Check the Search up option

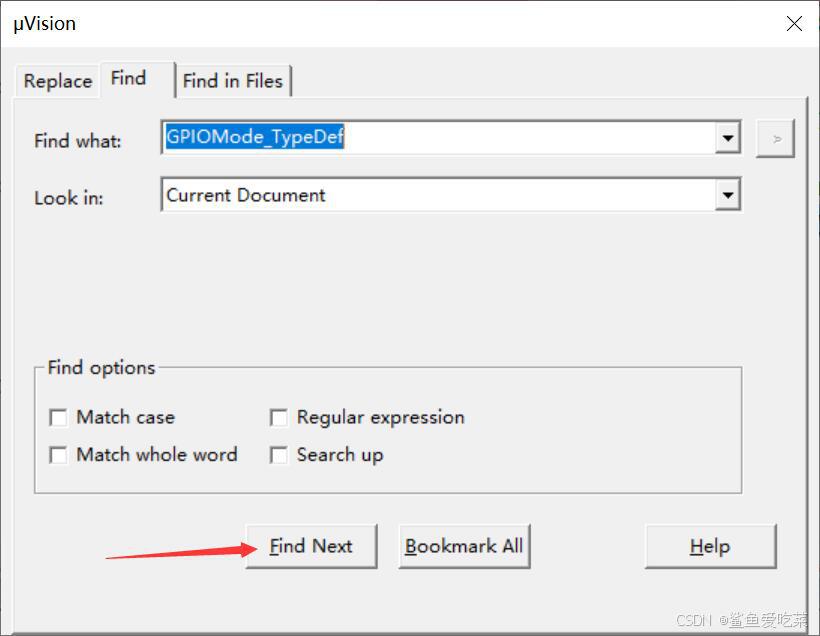click(x=279, y=455)
